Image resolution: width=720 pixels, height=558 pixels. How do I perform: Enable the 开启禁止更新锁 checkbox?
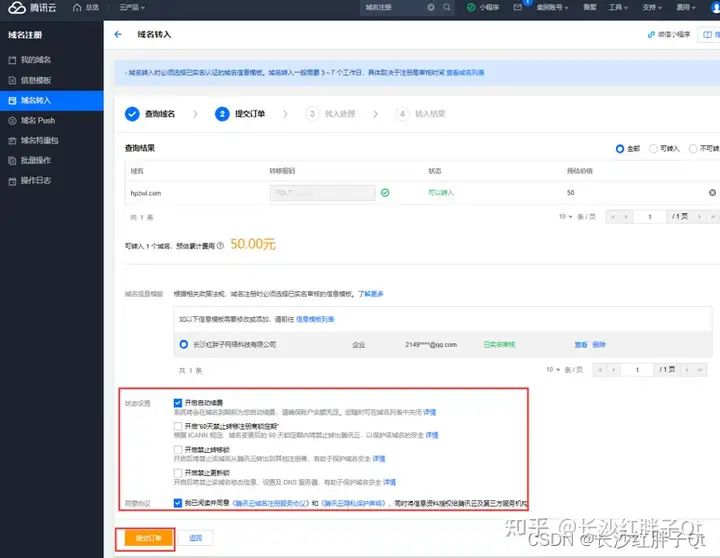pyautogui.click(x=178, y=473)
